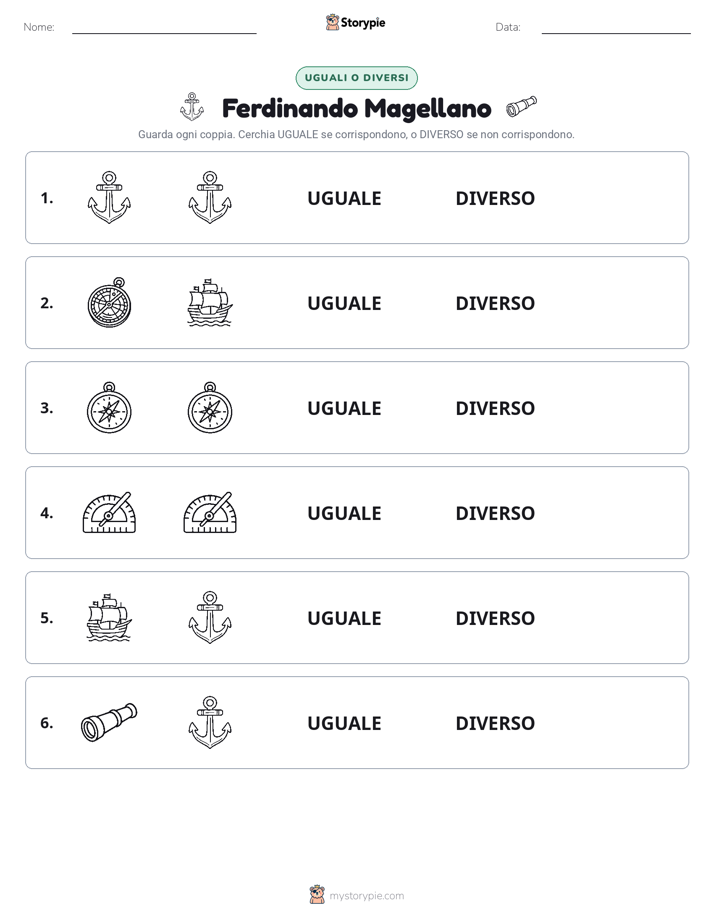Click the Nome input line
This screenshot has height=924, width=714.
coord(164,28)
